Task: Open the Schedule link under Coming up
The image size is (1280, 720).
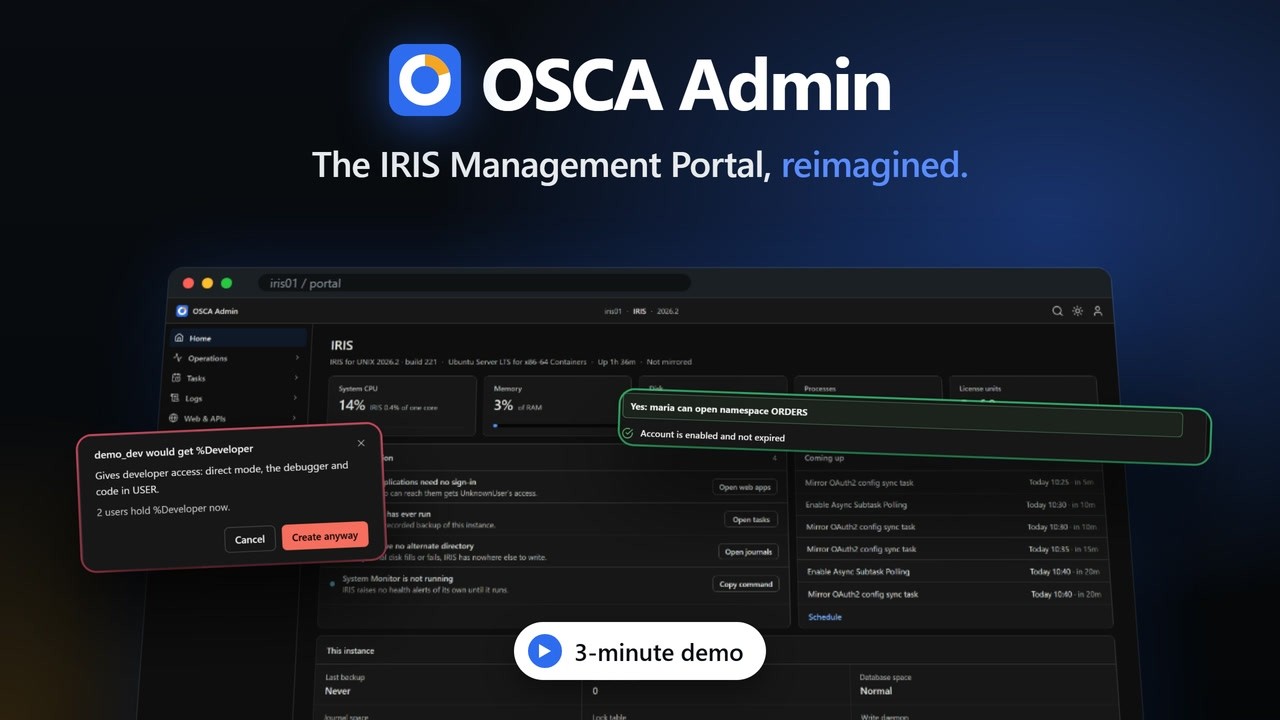Action: point(825,617)
